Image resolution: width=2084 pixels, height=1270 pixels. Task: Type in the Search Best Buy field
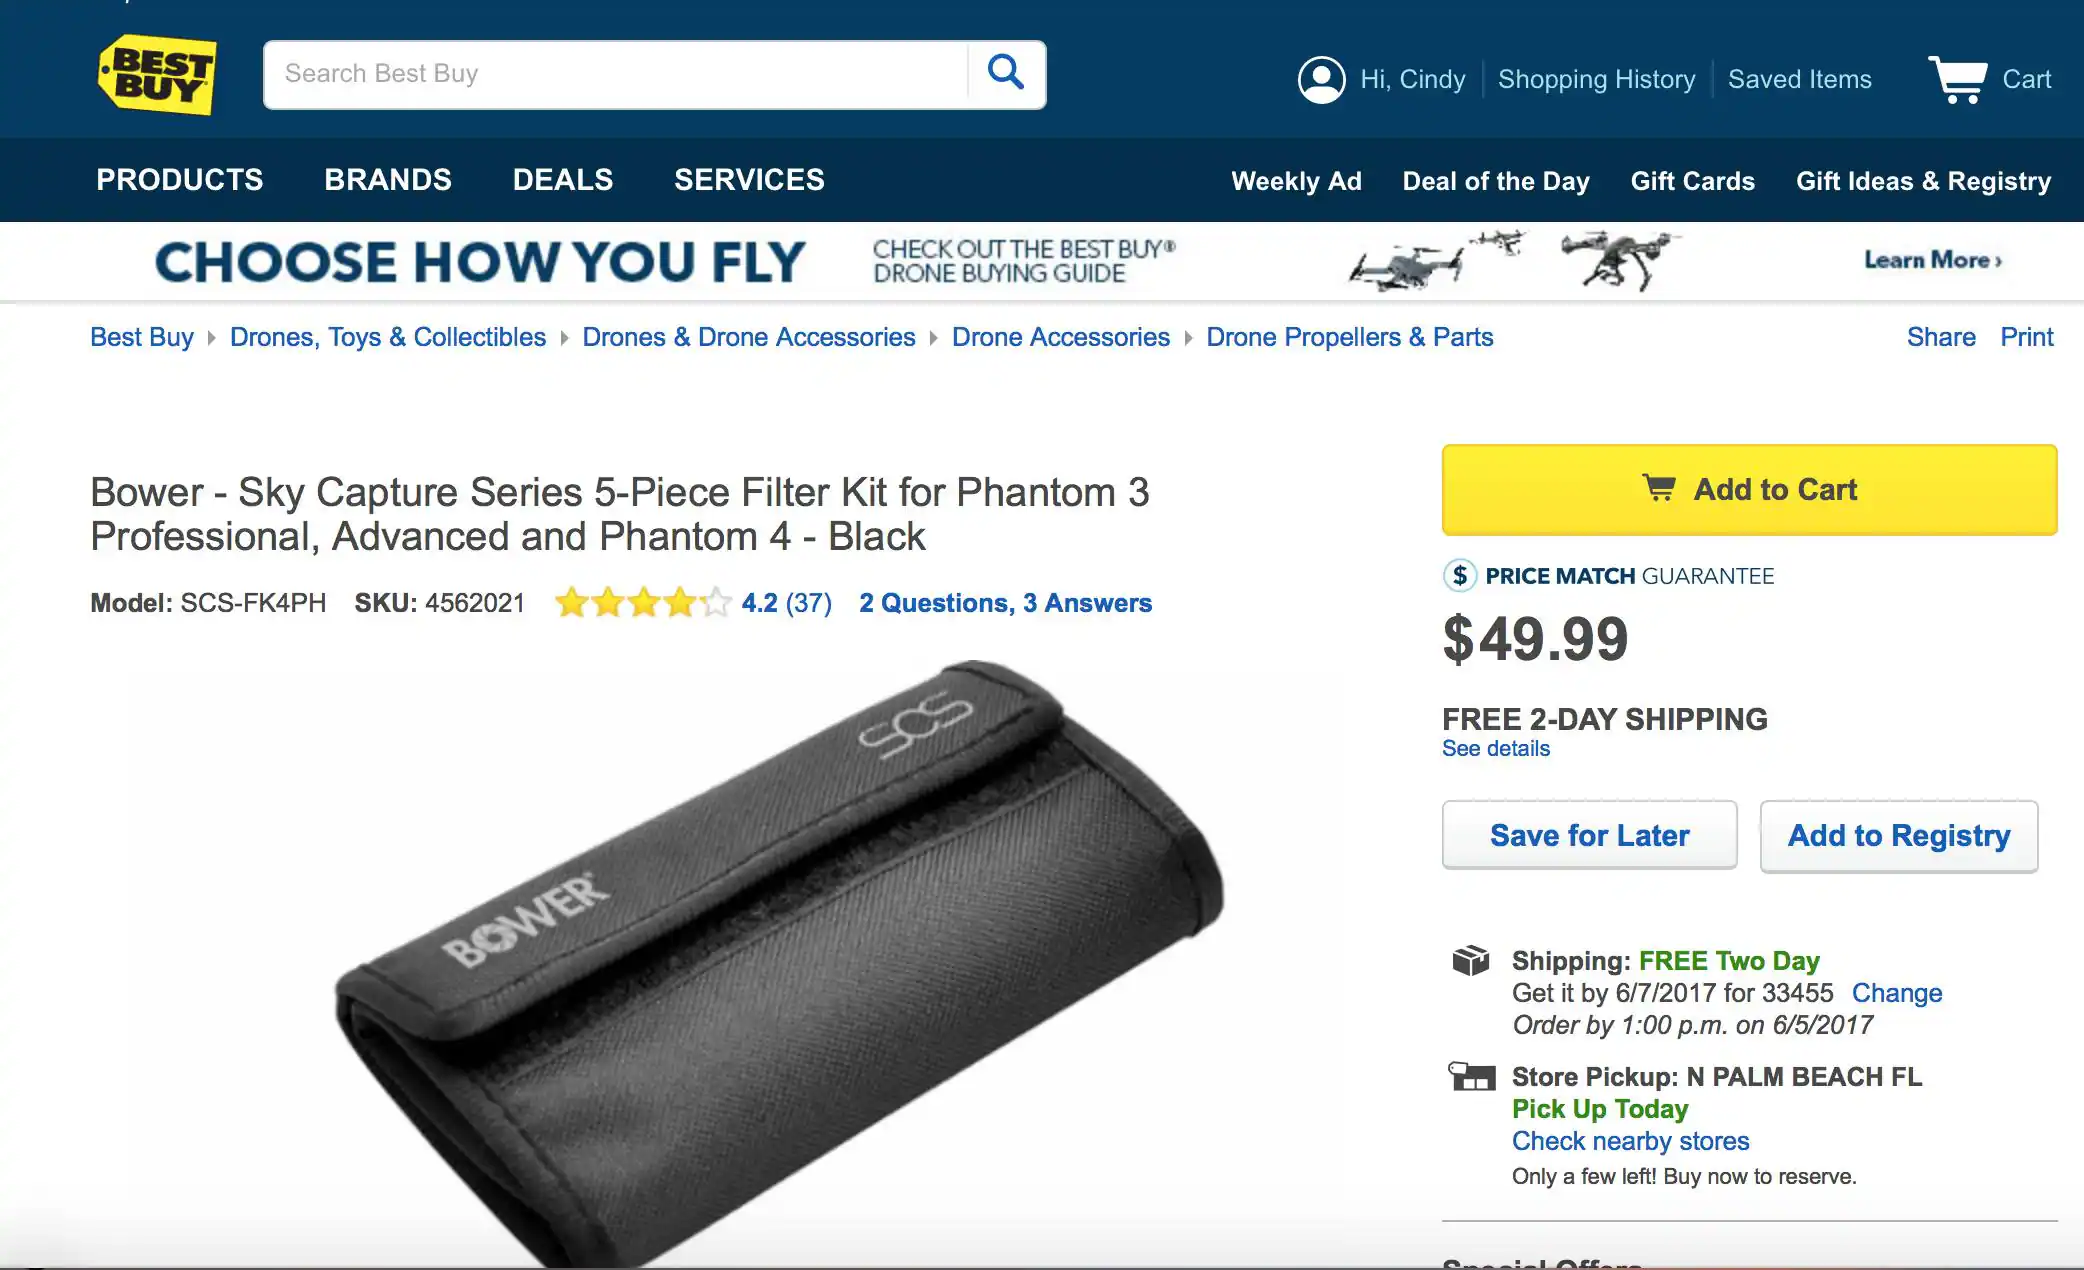coord(615,74)
